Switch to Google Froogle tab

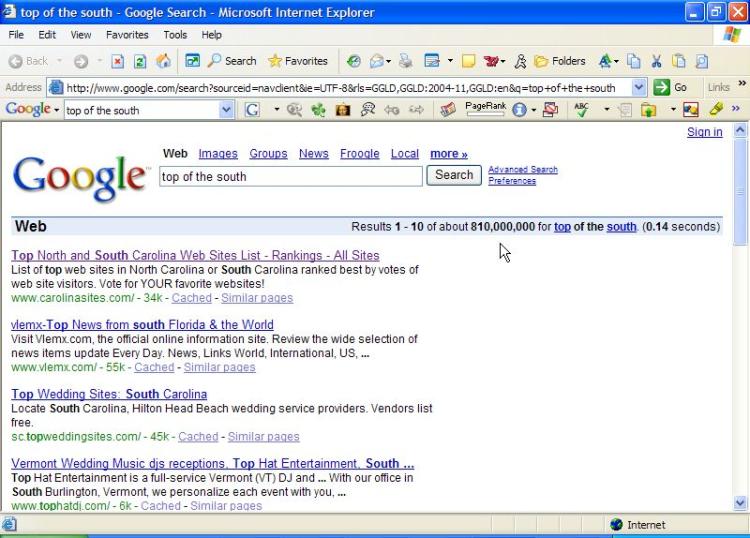coord(360,154)
